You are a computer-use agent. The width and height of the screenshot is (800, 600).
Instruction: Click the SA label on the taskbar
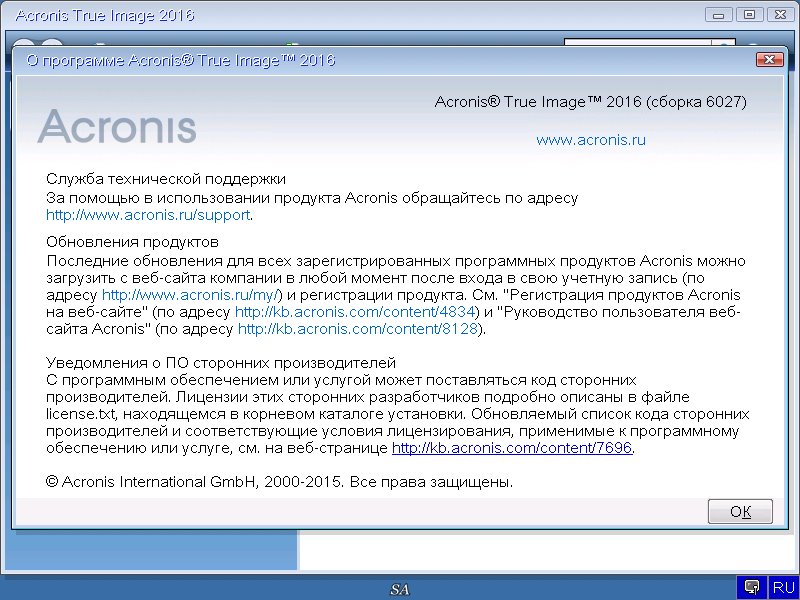coord(400,590)
